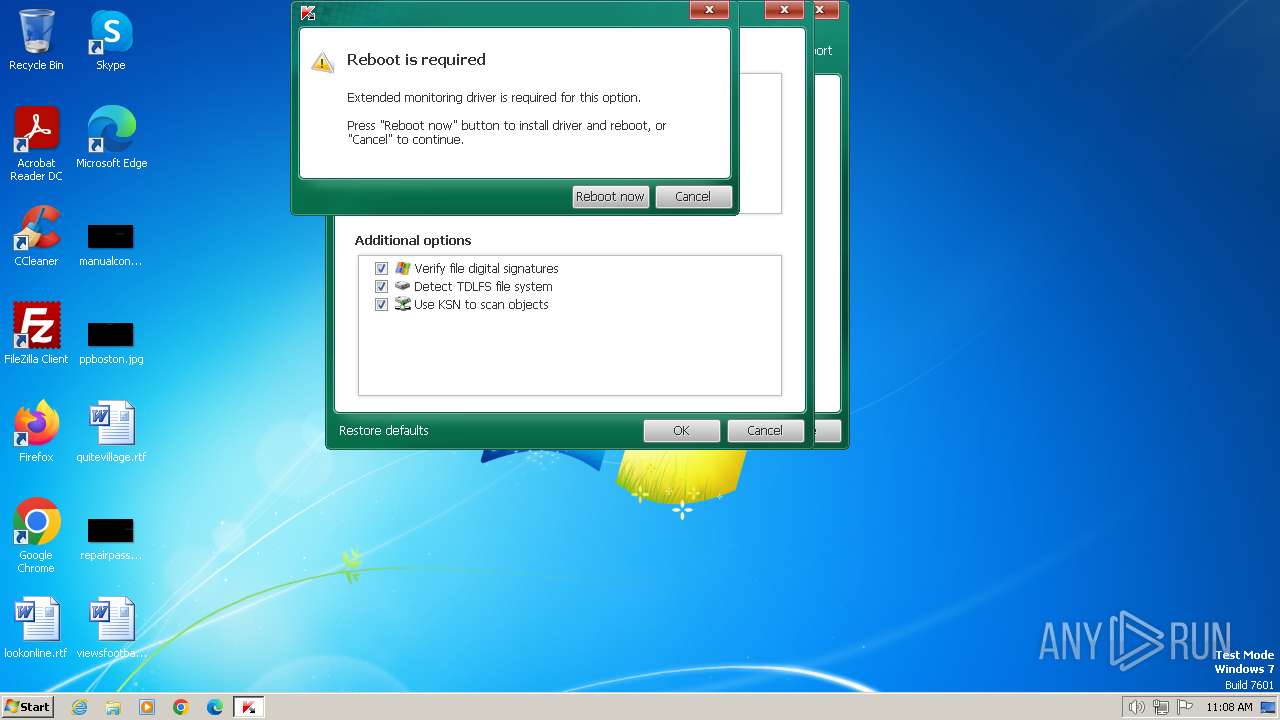Select the Kaspersky tool taskbar button

[248, 707]
